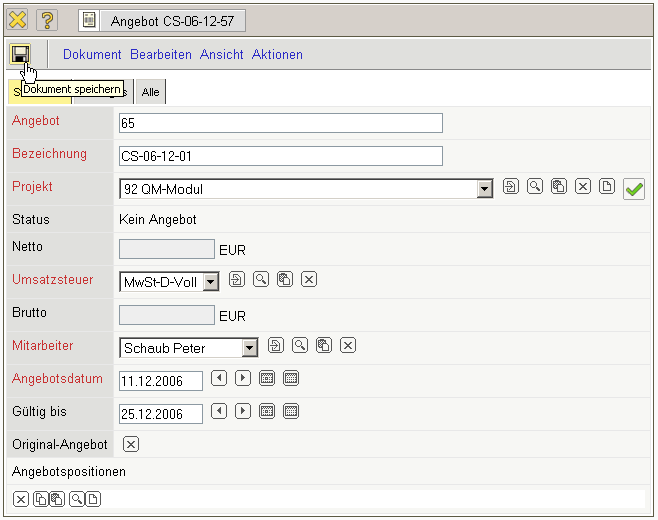
Task: Click the green checkmark beside Projekt
Action: point(633,188)
